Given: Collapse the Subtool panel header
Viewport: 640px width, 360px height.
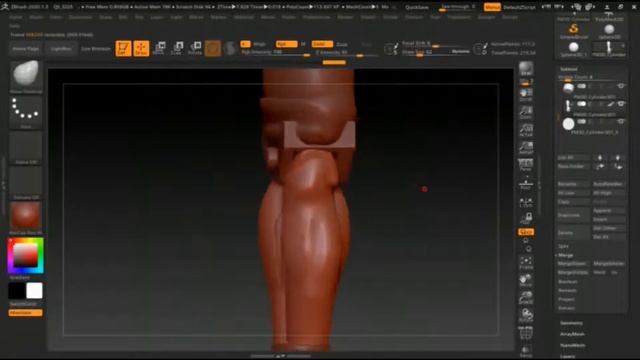Looking at the screenshot, I should [569, 69].
